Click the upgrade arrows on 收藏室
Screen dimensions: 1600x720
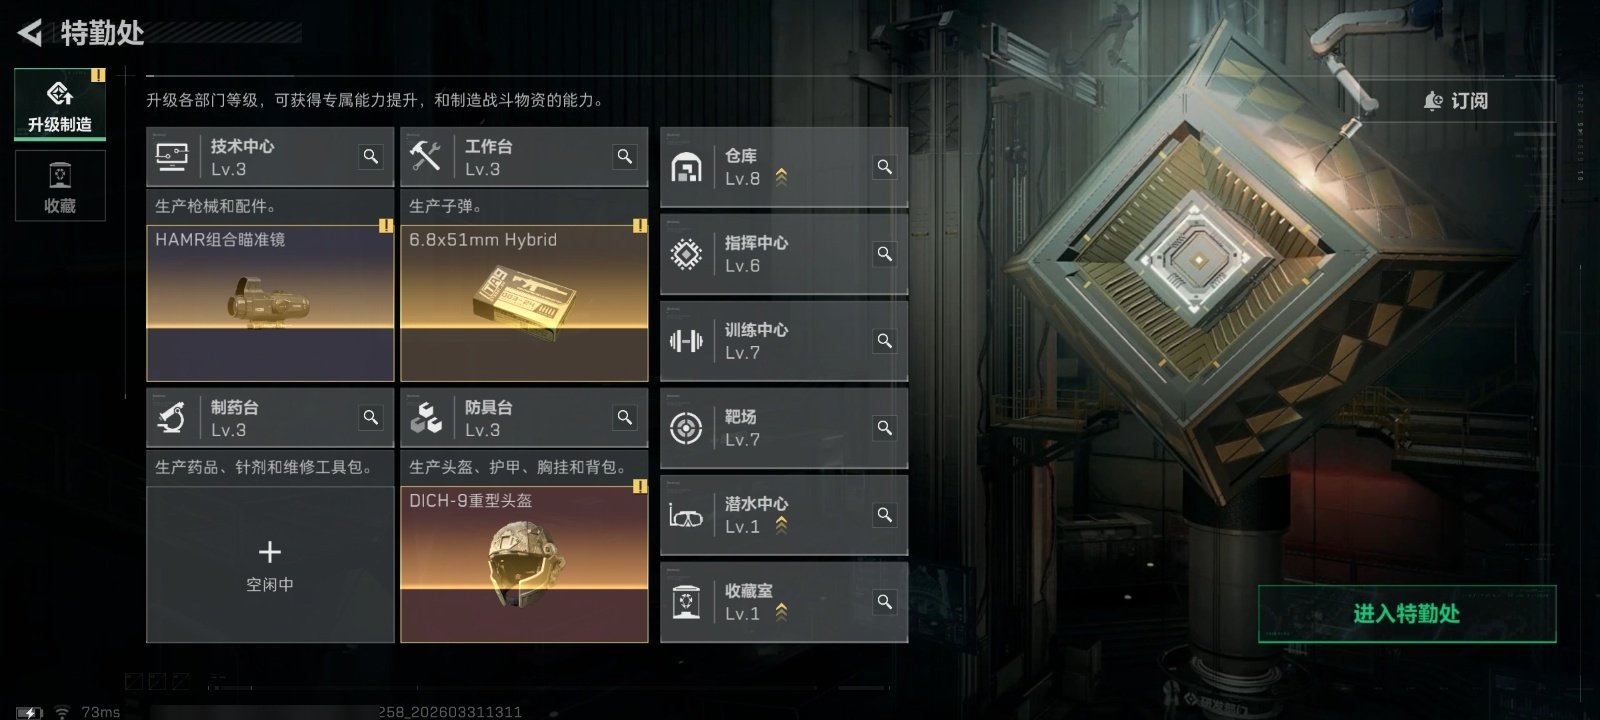pos(781,611)
